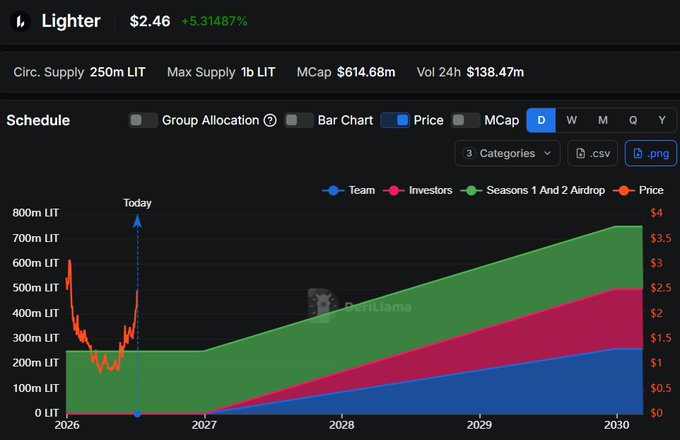
Task: Disable the Price switch
Action: 395,120
